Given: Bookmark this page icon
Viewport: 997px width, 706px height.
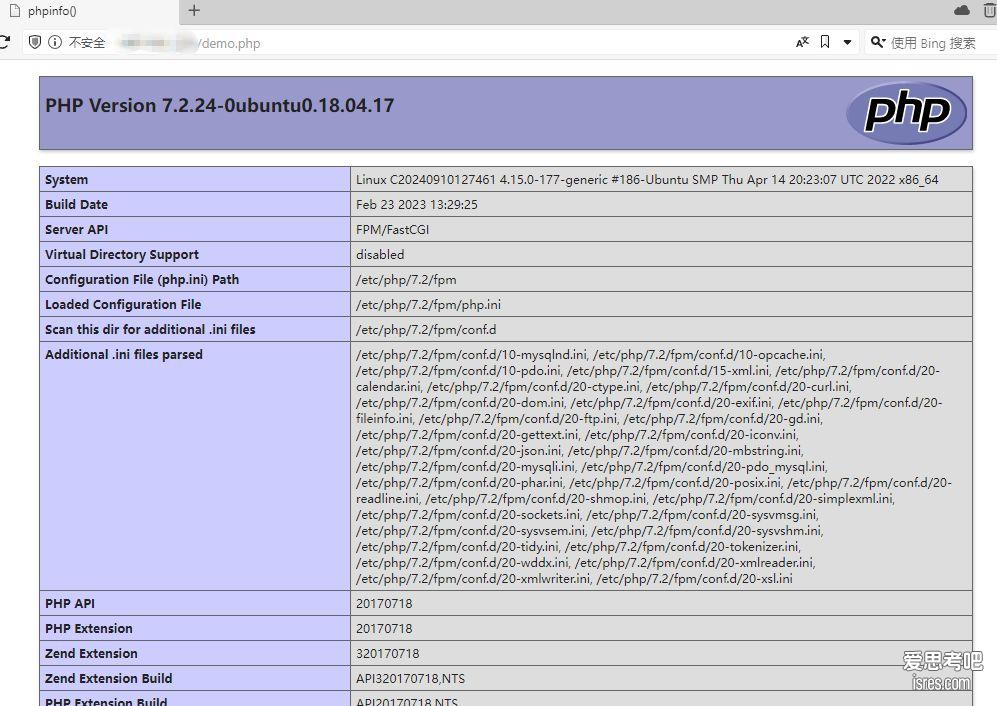Looking at the screenshot, I should (x=825, y=42).
